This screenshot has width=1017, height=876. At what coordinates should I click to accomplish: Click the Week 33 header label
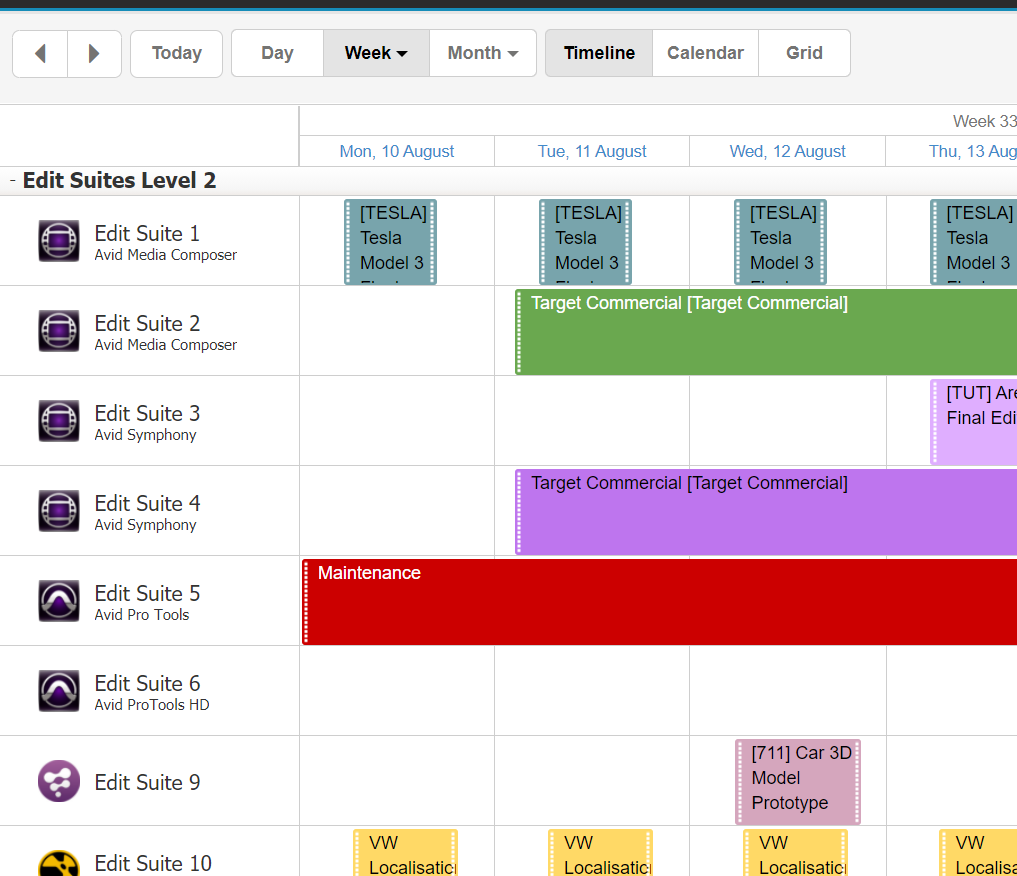[985, 121]
